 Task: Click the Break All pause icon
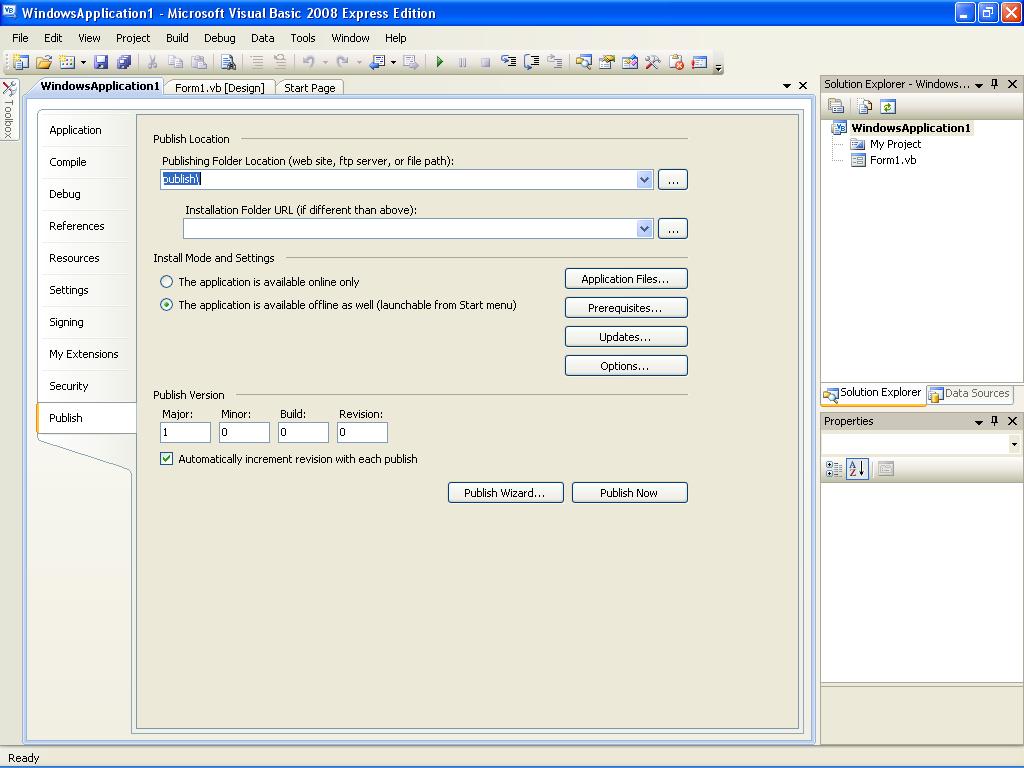click(462, 62)
